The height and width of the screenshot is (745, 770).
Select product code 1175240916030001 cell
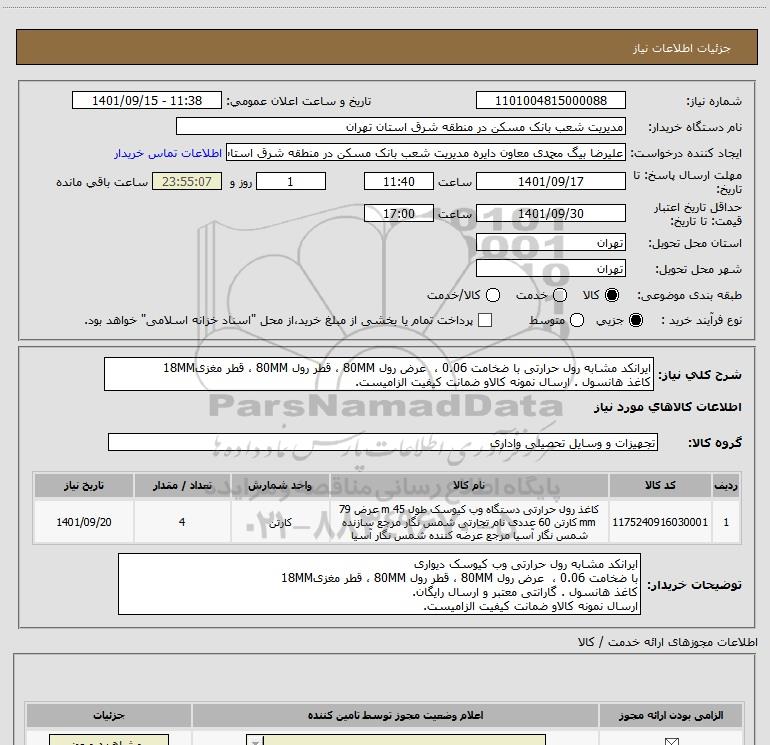[660, 522]
